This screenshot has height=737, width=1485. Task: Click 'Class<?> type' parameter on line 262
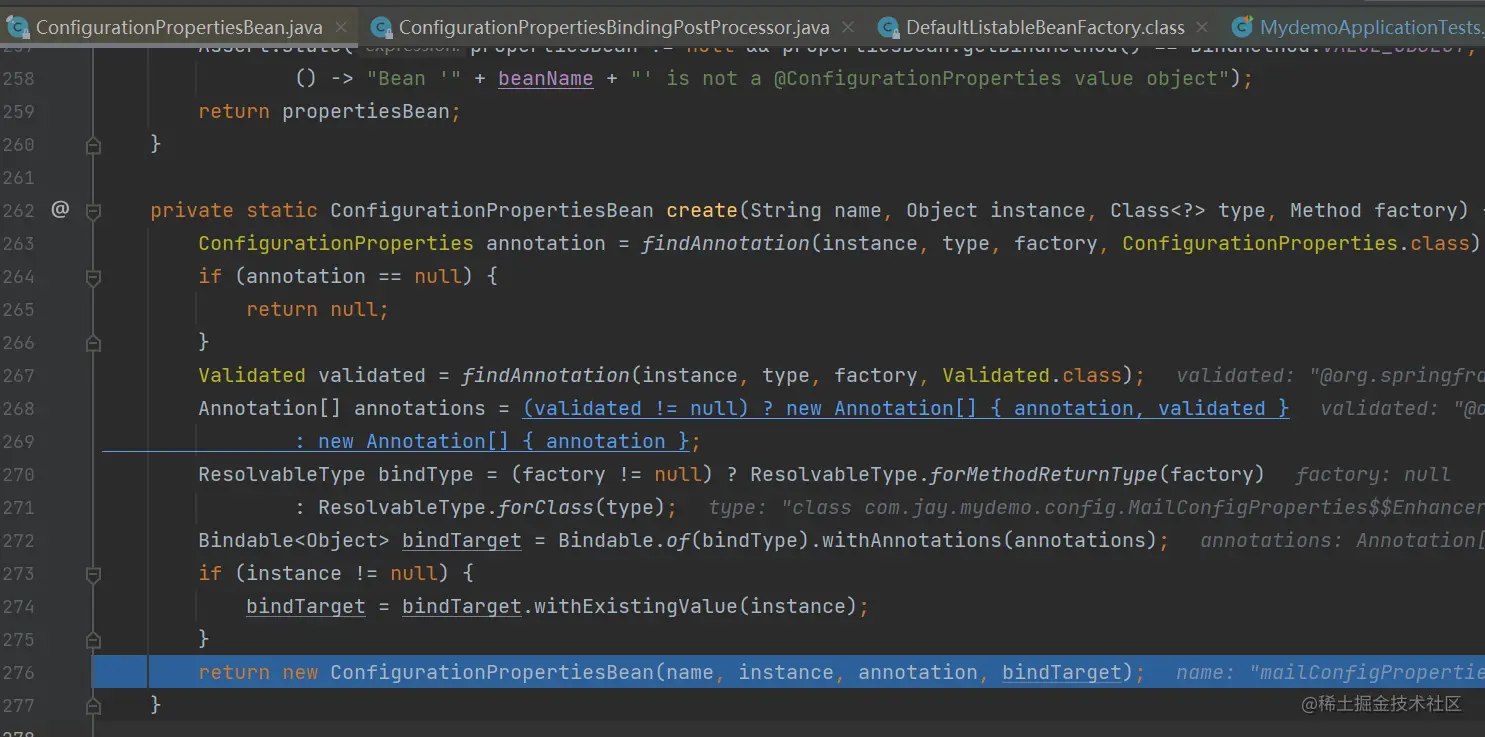click(x=1188, y=210)
